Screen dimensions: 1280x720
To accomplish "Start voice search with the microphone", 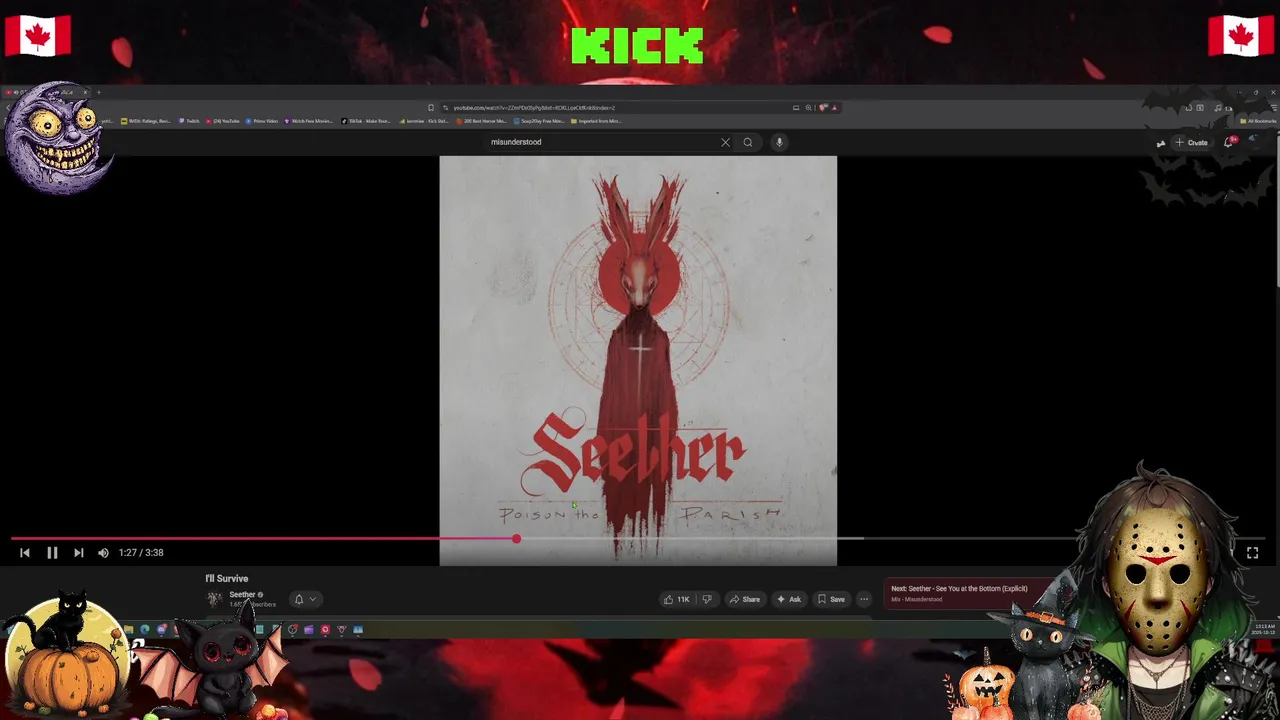I will pos(779,142).
